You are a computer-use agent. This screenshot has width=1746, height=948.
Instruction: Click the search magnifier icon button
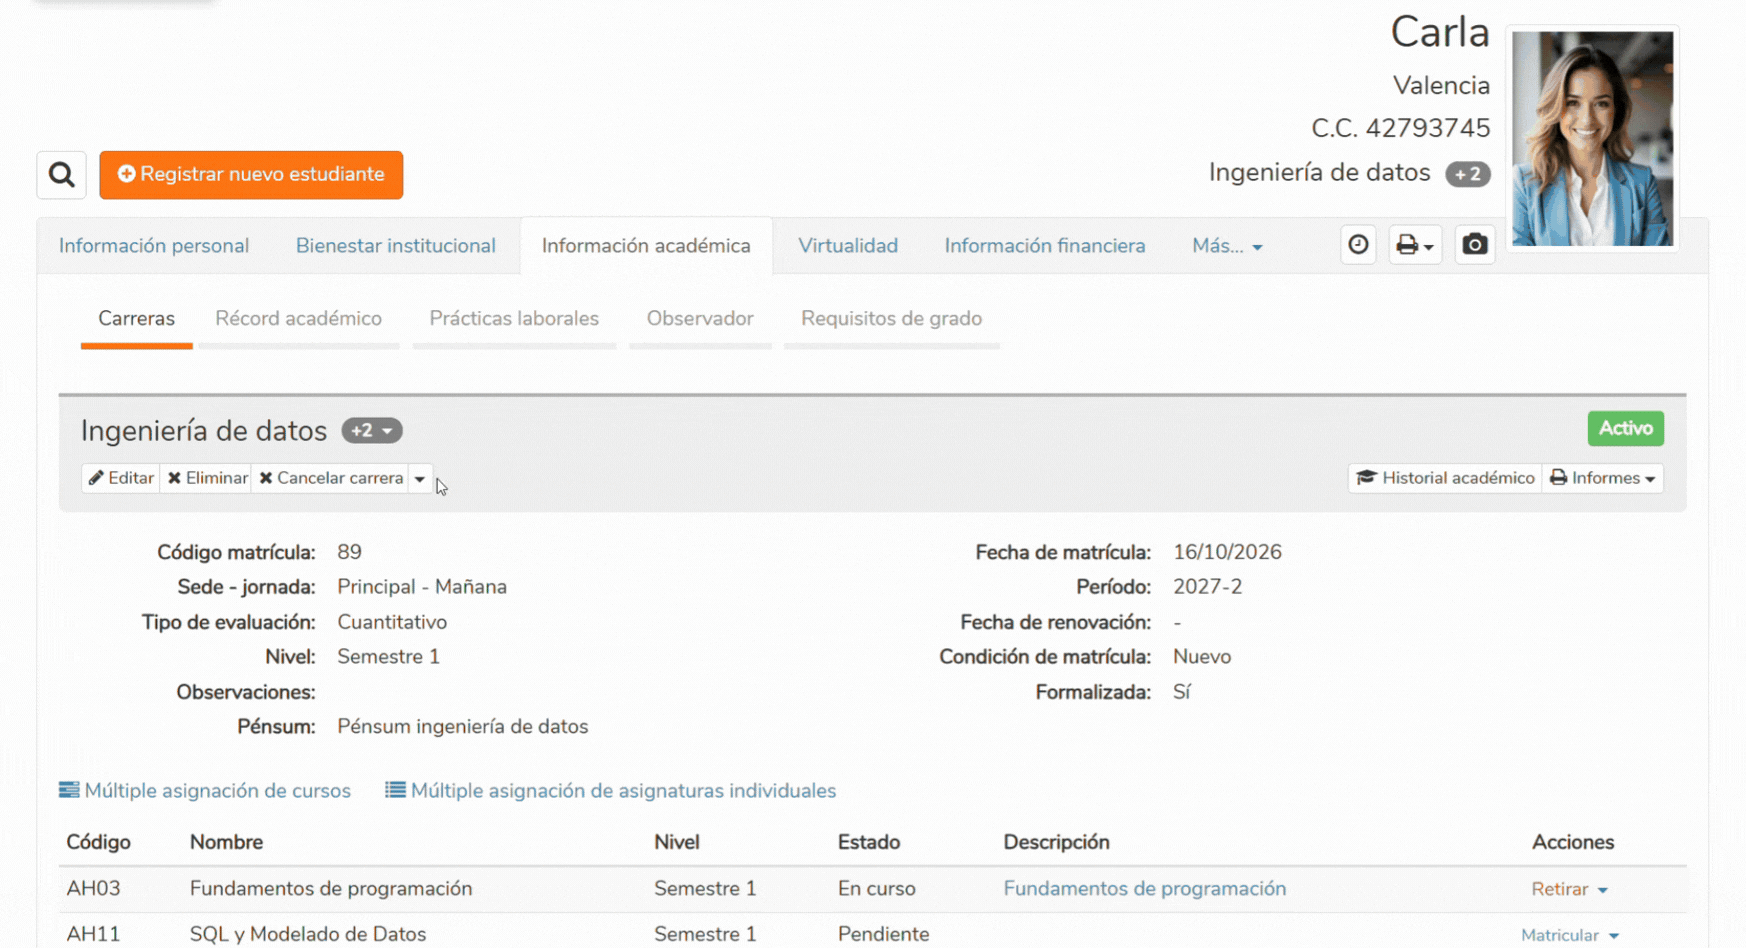(61, 175)
